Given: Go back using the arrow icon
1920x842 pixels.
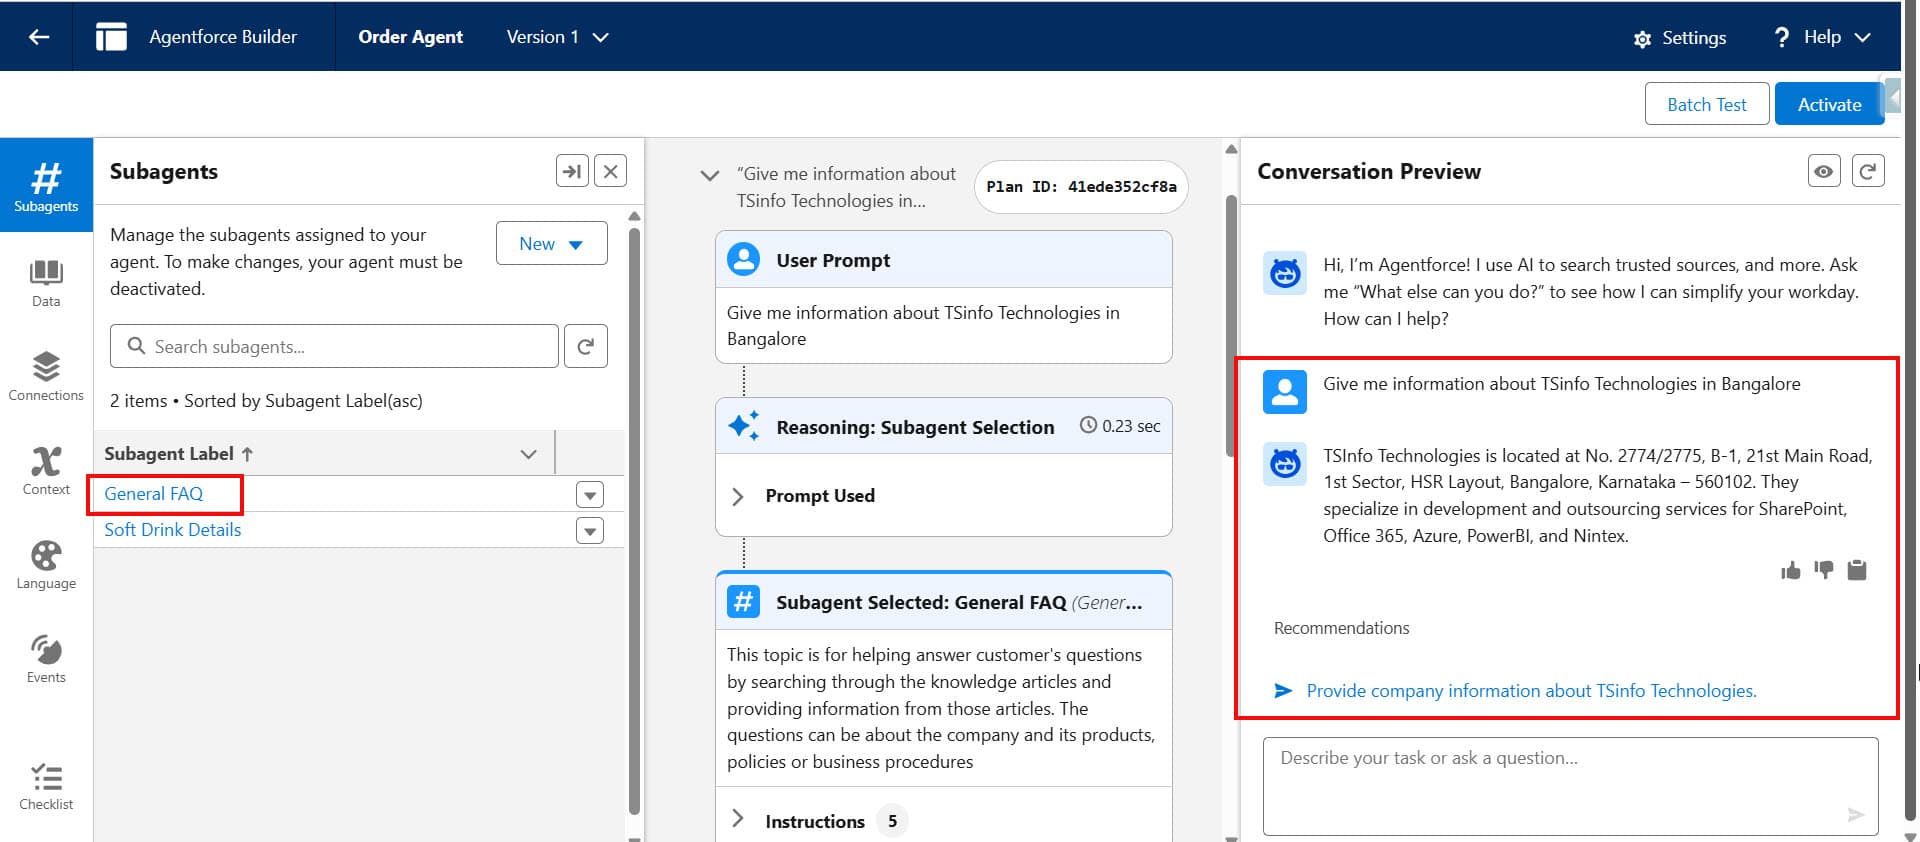Looking at the screenshot, I should click(x=39, y=37).
